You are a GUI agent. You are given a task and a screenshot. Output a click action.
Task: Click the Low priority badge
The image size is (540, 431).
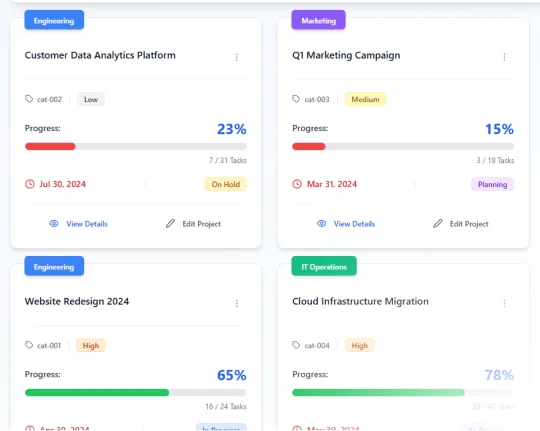91,99
